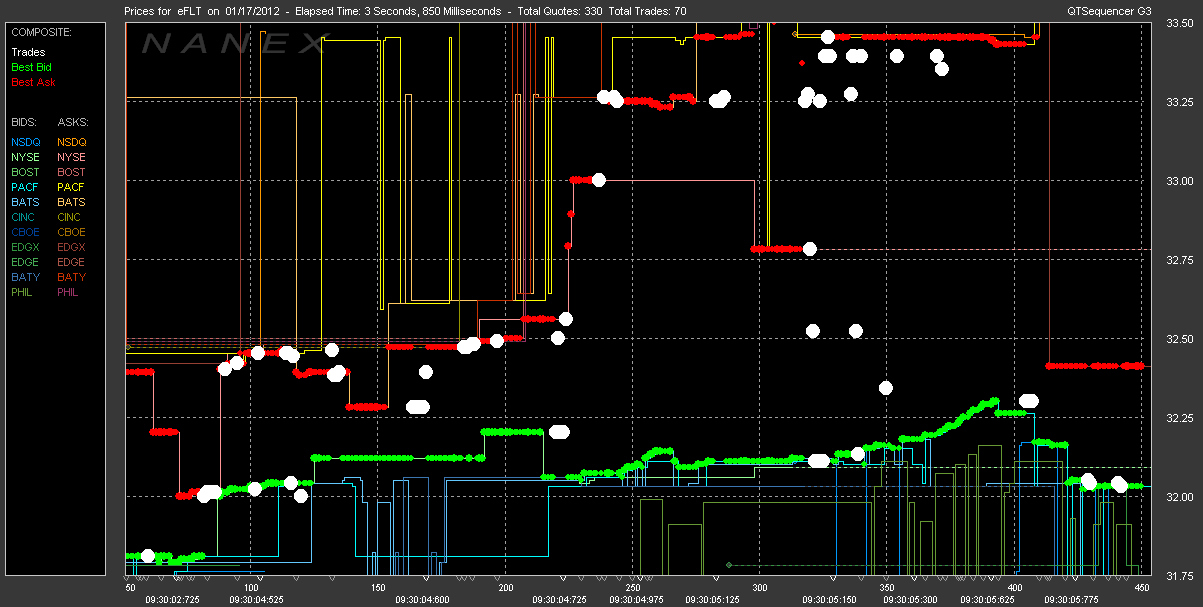Click the 33.50 price axis label
The width and height of the screenshot is (1203, 607).
(x=1179, y=25)
